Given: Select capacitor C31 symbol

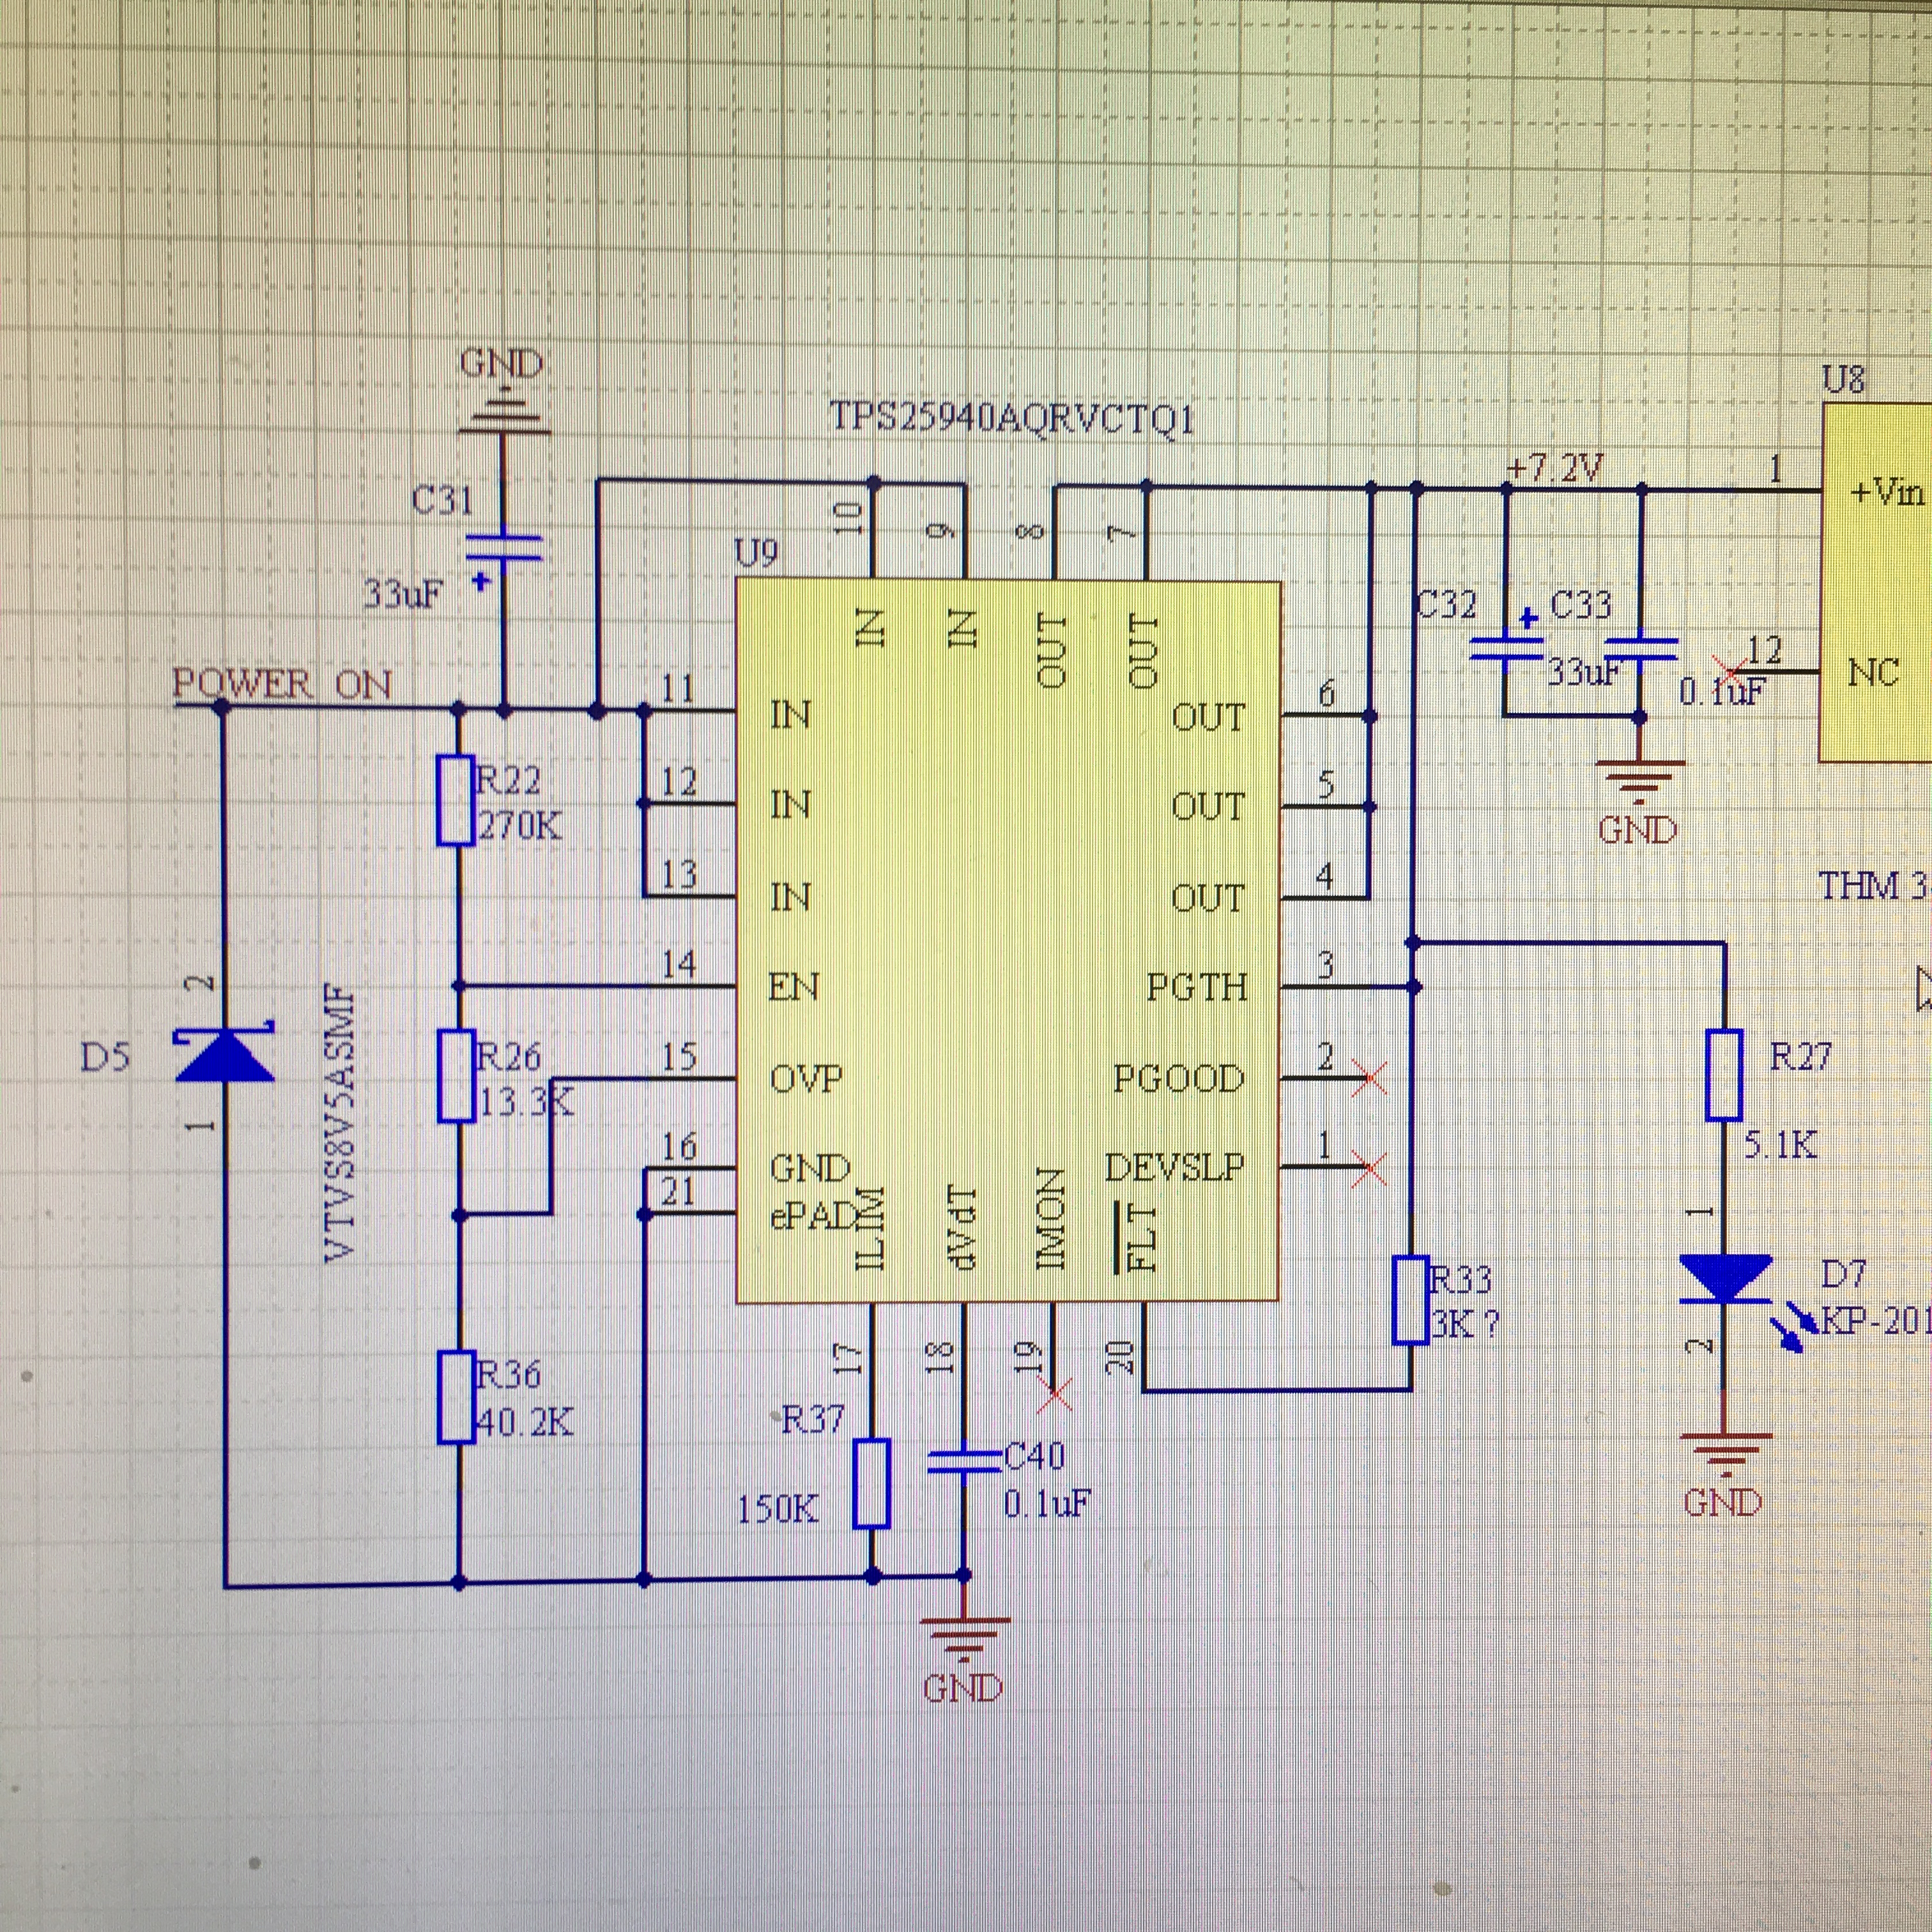Looking at the screenshot, I should [x=503, y=548].
